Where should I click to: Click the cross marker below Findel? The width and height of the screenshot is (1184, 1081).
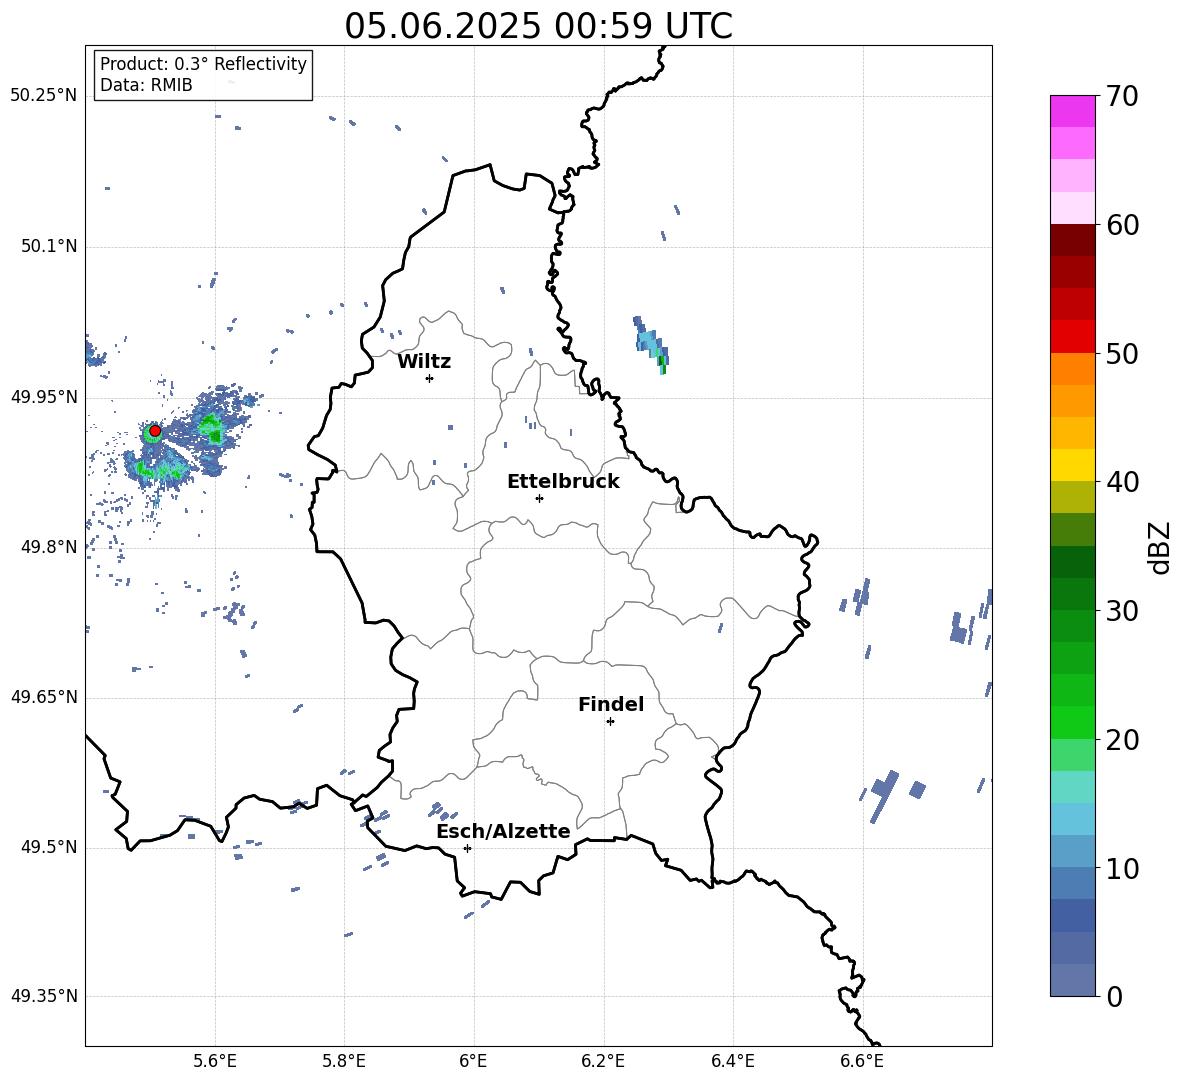coord(610,722)
